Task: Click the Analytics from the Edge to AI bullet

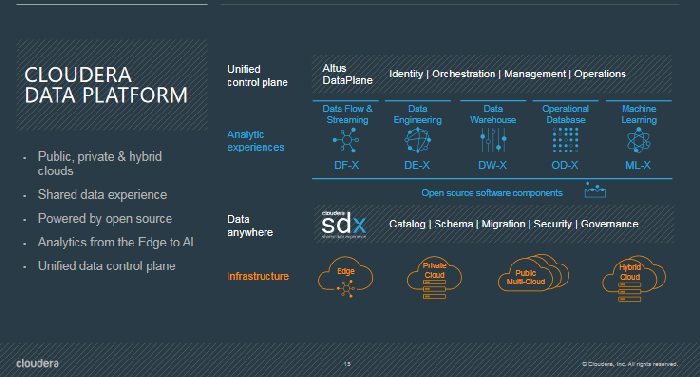Action: click(x=116, y=242)
